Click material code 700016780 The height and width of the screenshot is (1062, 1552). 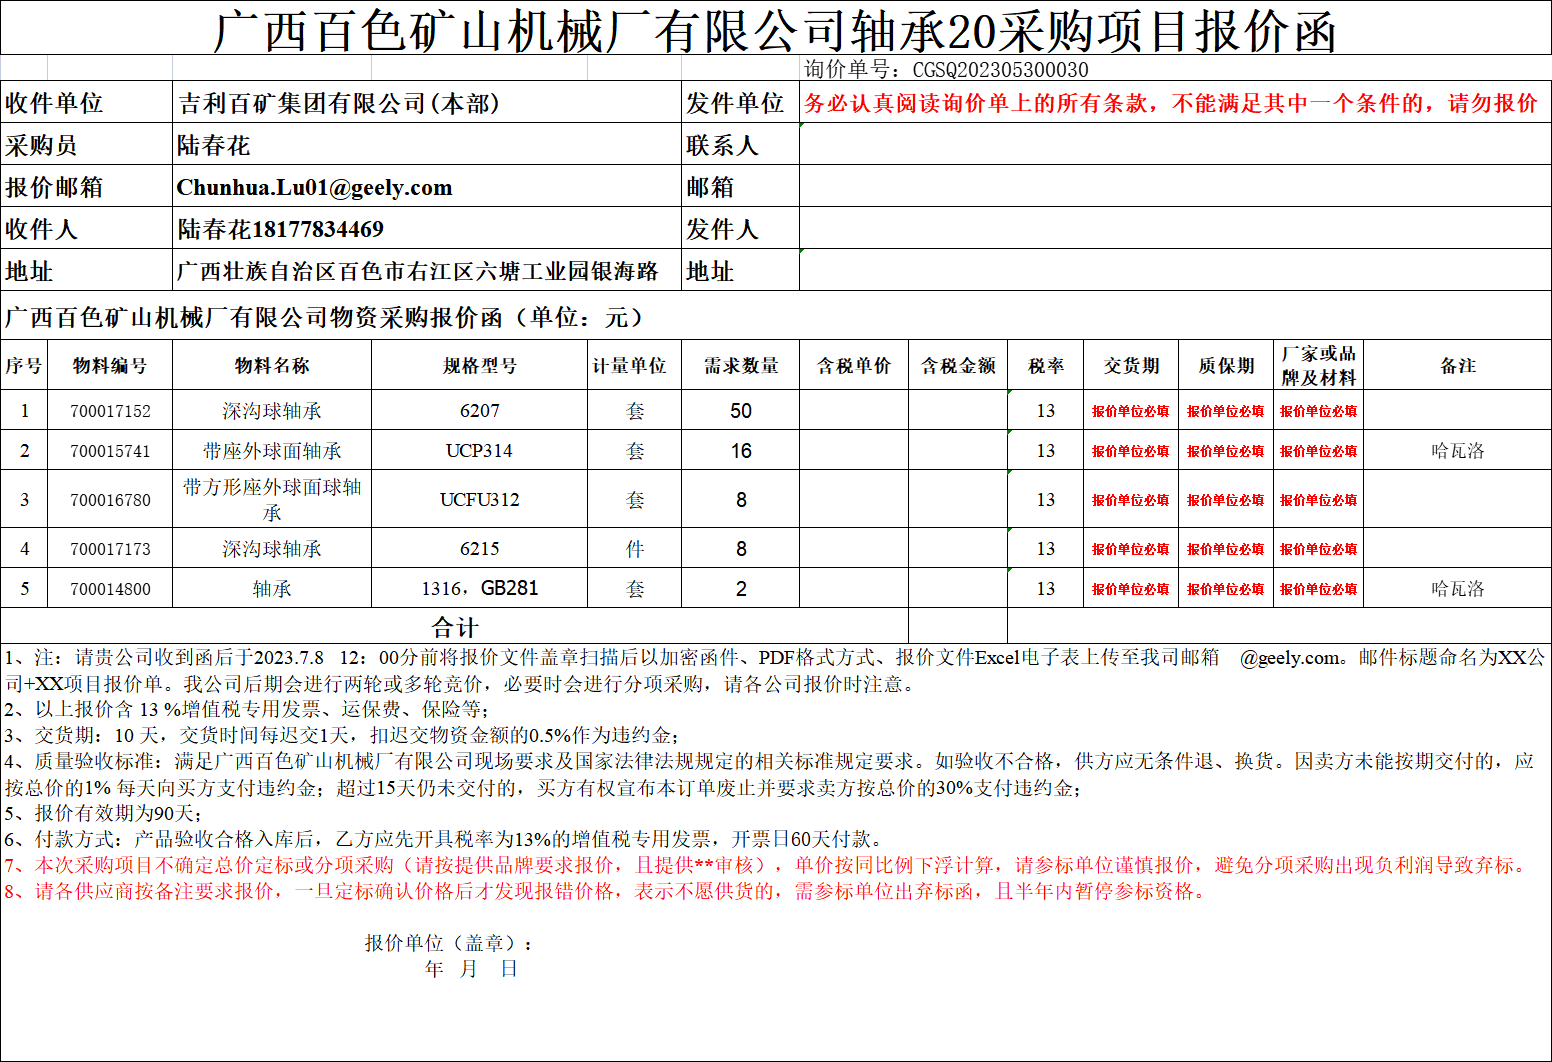coord(110,500)
